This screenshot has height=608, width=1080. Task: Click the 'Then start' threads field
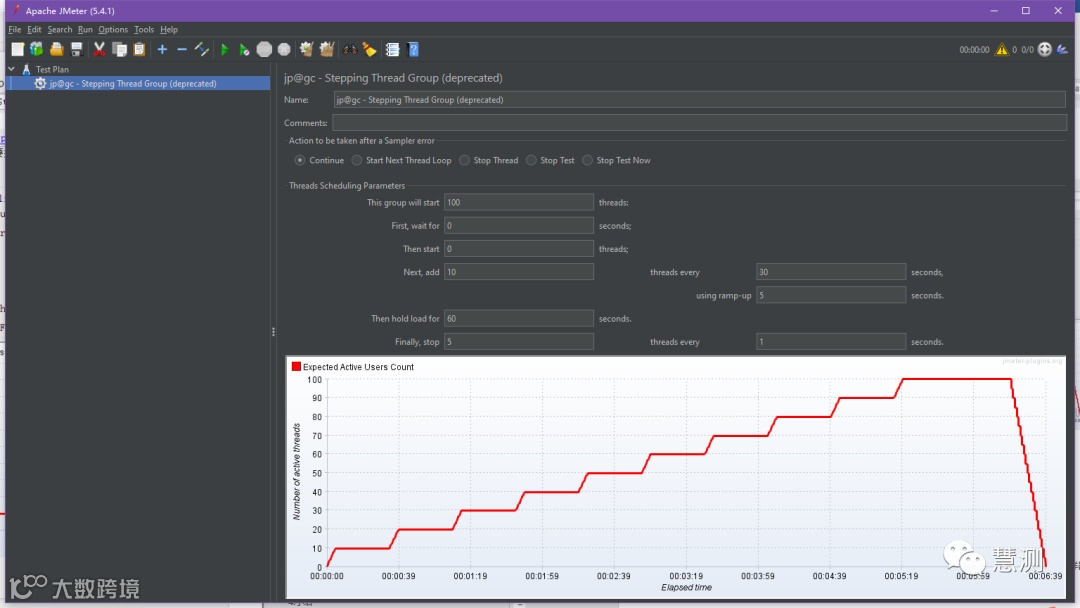(x=519, y=249)
